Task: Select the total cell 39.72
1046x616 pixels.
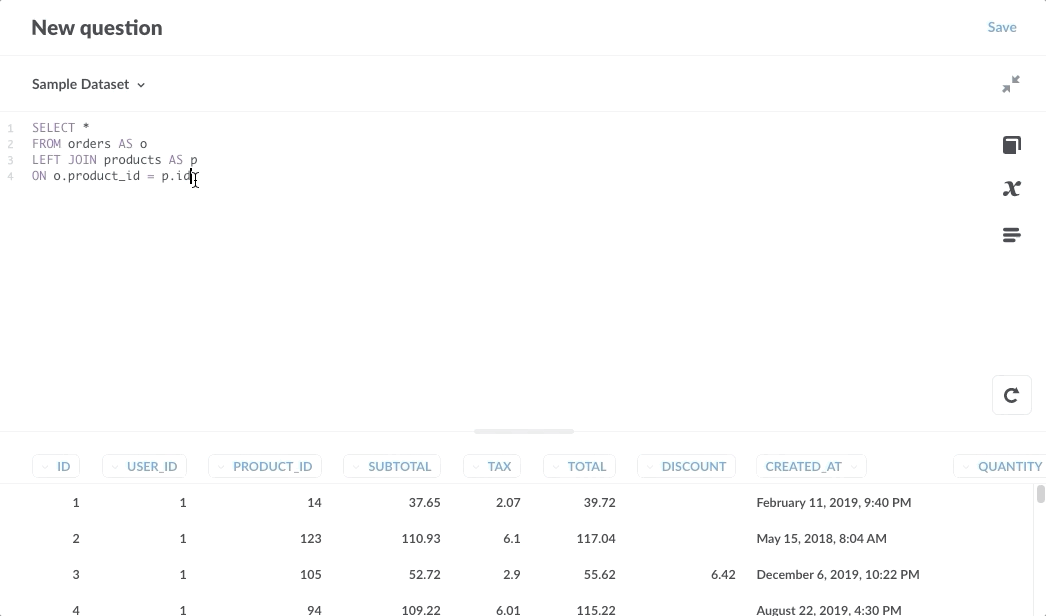Action: (599, 503)
